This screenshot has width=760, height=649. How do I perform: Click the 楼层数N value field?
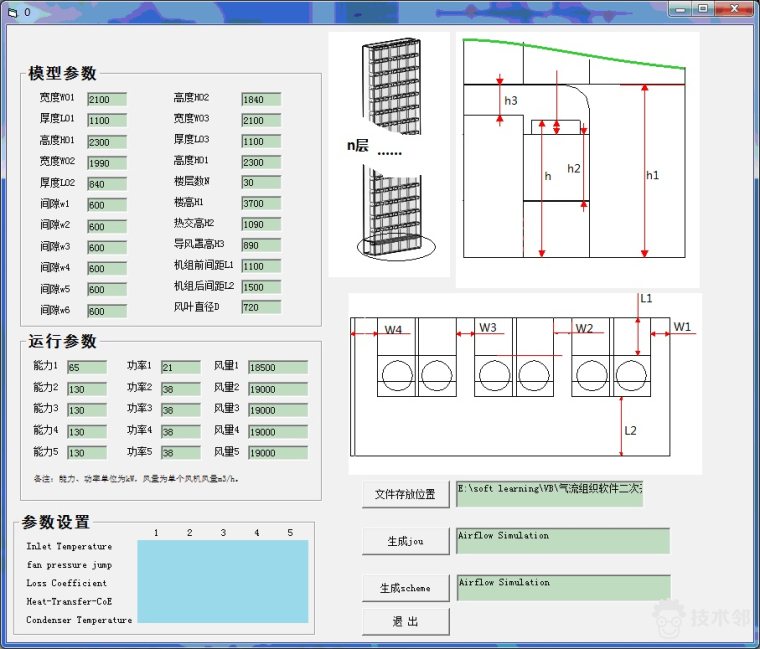point(260,182)
